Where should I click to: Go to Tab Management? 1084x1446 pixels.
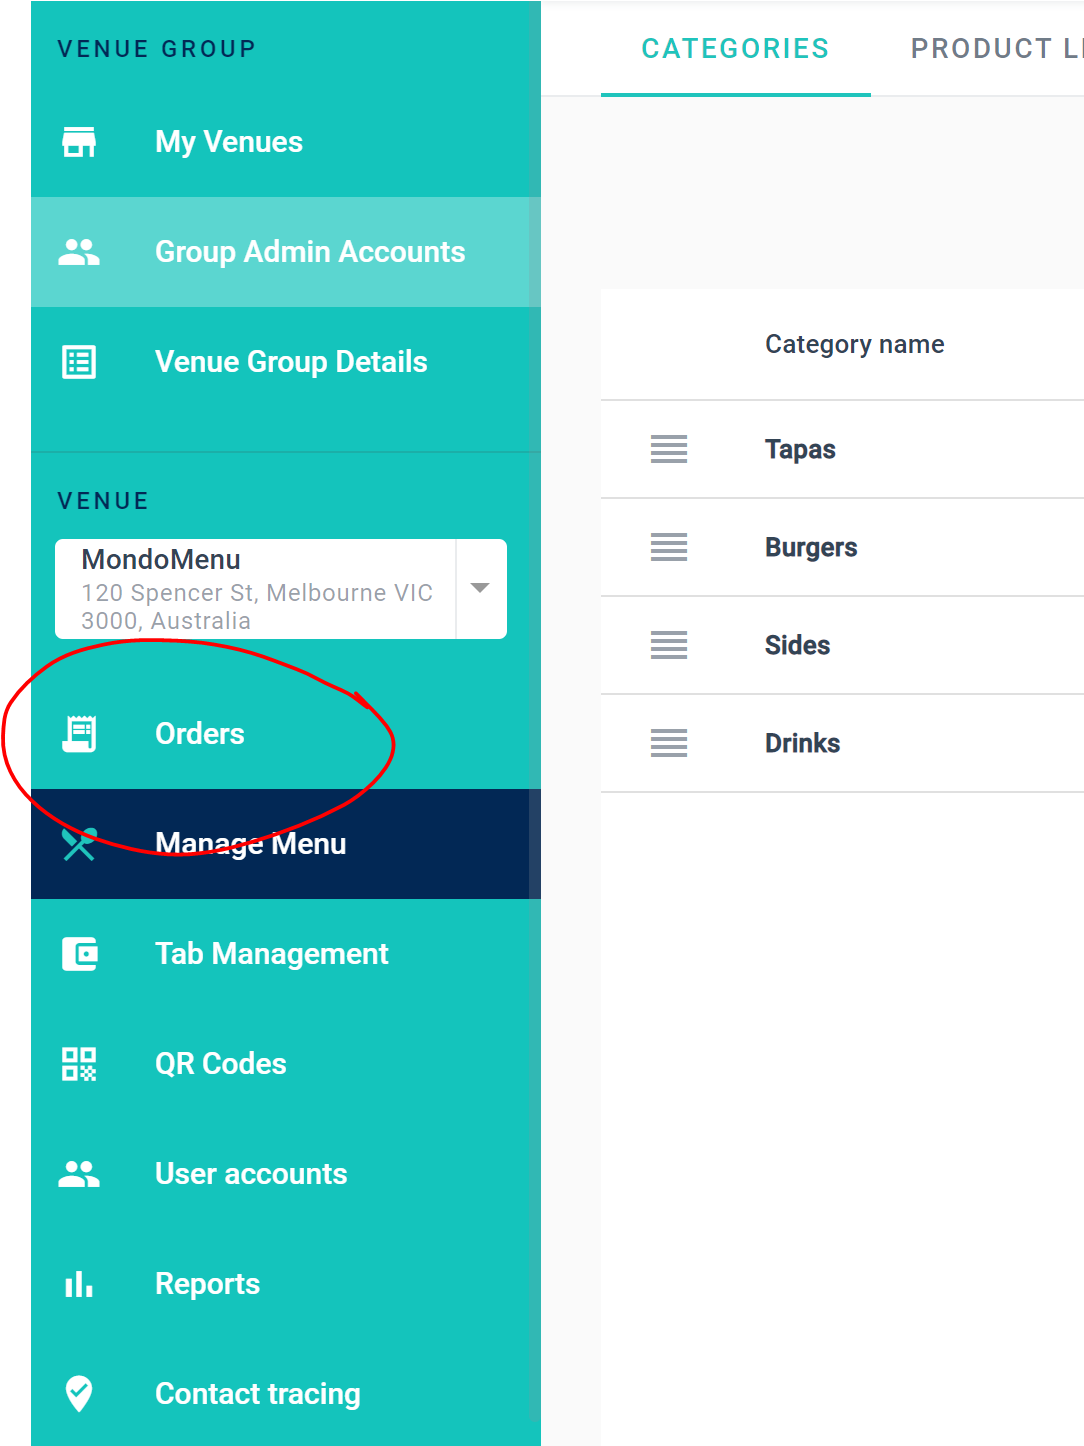point(271,954)
